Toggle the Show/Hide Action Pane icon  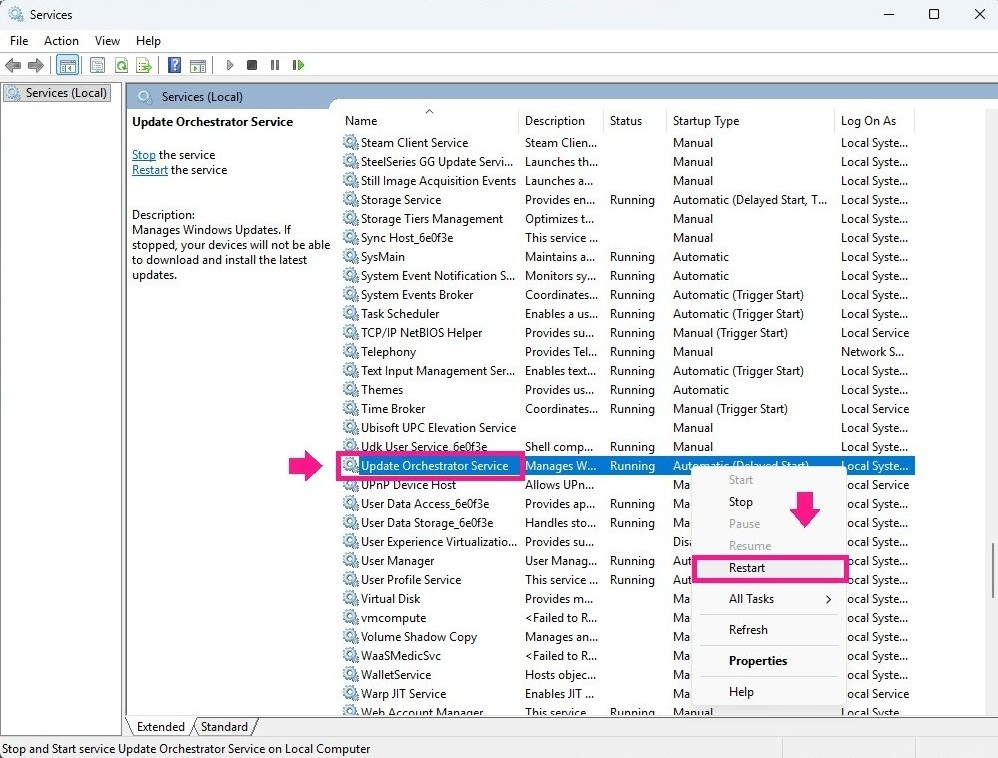[x=198, y=65]
